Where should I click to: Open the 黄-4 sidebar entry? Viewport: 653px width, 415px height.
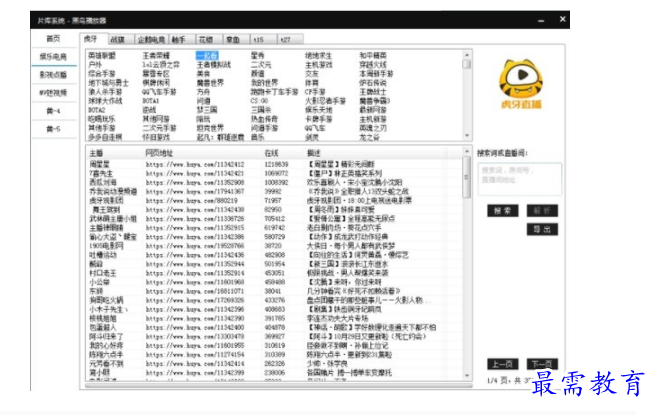(x=53, y=111)
